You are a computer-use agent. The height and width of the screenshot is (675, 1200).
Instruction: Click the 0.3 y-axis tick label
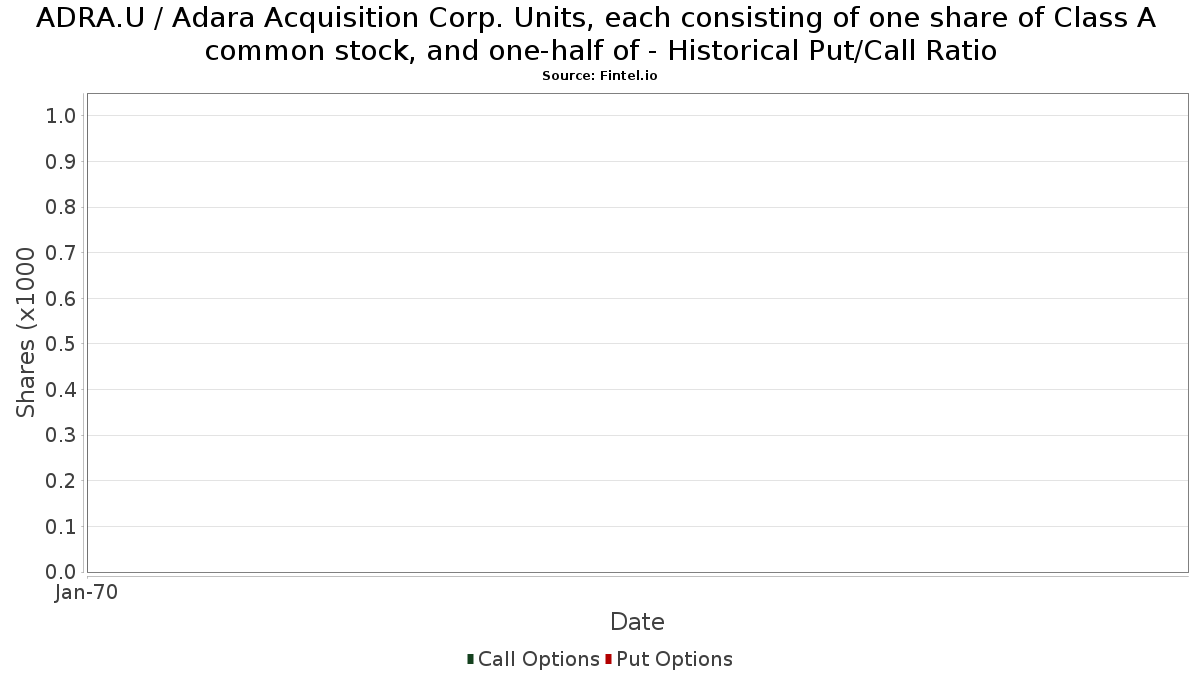[x=61, y=436]
